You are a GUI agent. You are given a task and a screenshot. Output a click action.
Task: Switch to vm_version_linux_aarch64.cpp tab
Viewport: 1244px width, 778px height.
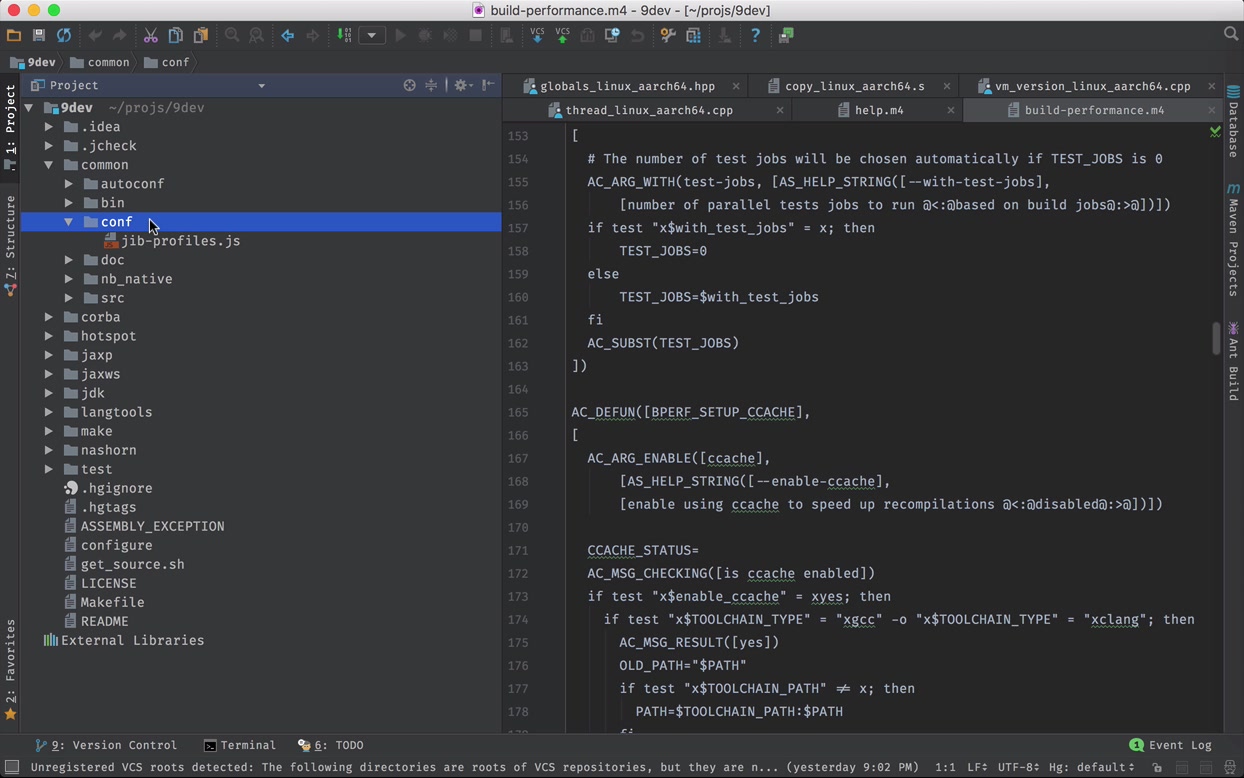(x=1092, y=86)
